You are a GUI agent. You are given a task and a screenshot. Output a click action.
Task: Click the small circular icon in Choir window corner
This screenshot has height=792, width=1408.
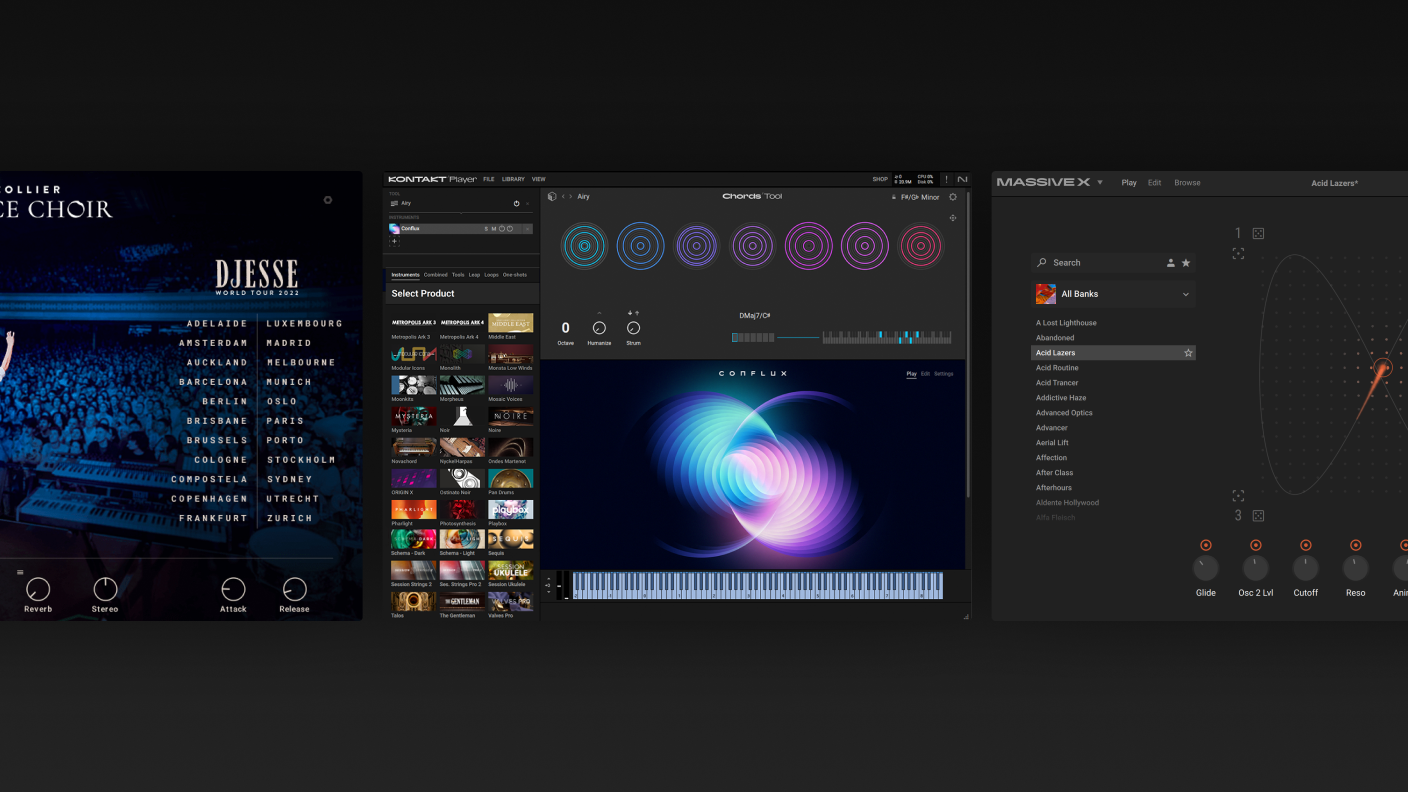pyautogui.click(x=328, y=200)
